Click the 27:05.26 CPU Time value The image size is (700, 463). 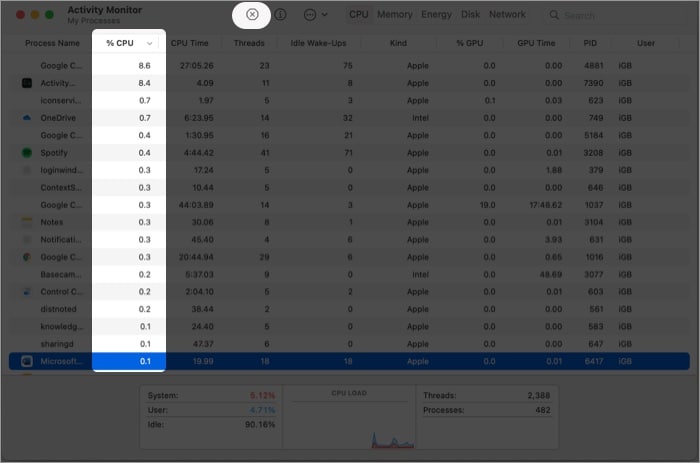click(x=196, y=66)
